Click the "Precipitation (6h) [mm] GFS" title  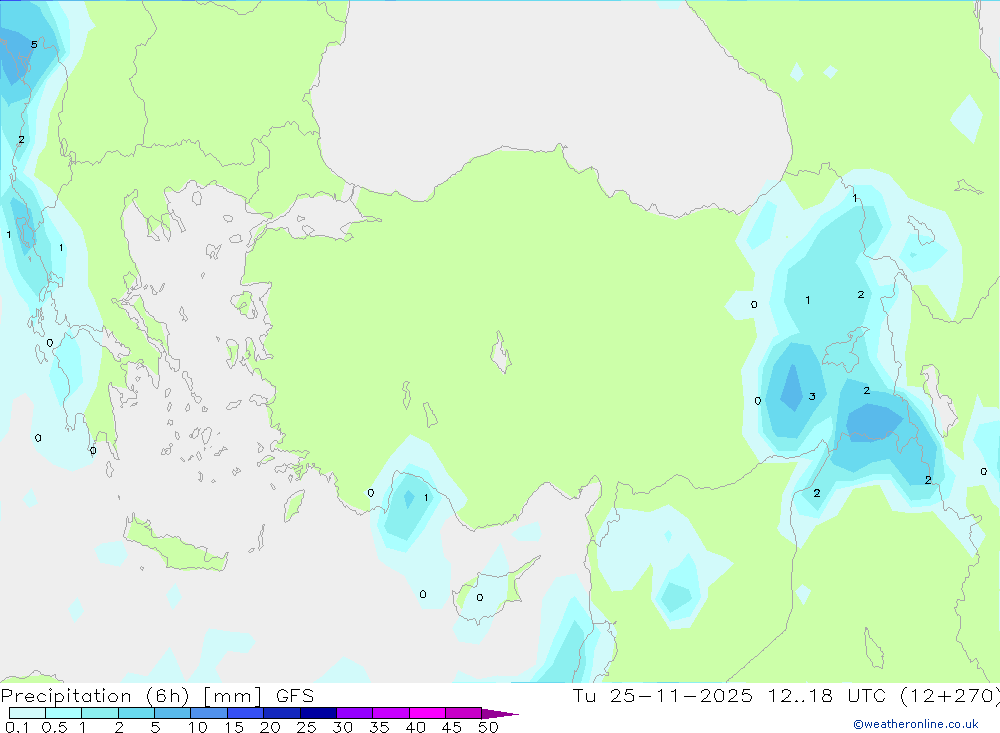(x=157, y=696)
